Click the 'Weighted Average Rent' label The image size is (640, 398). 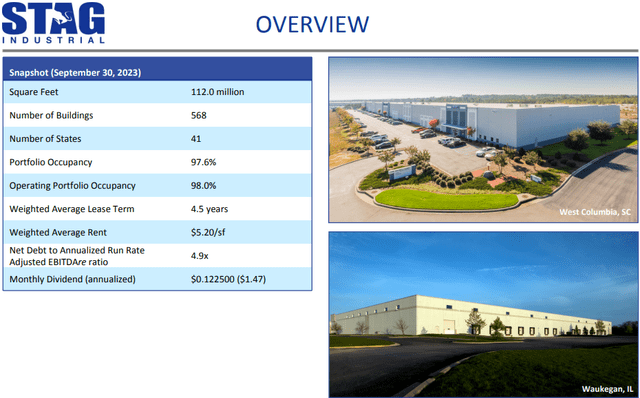coord(58,232)
